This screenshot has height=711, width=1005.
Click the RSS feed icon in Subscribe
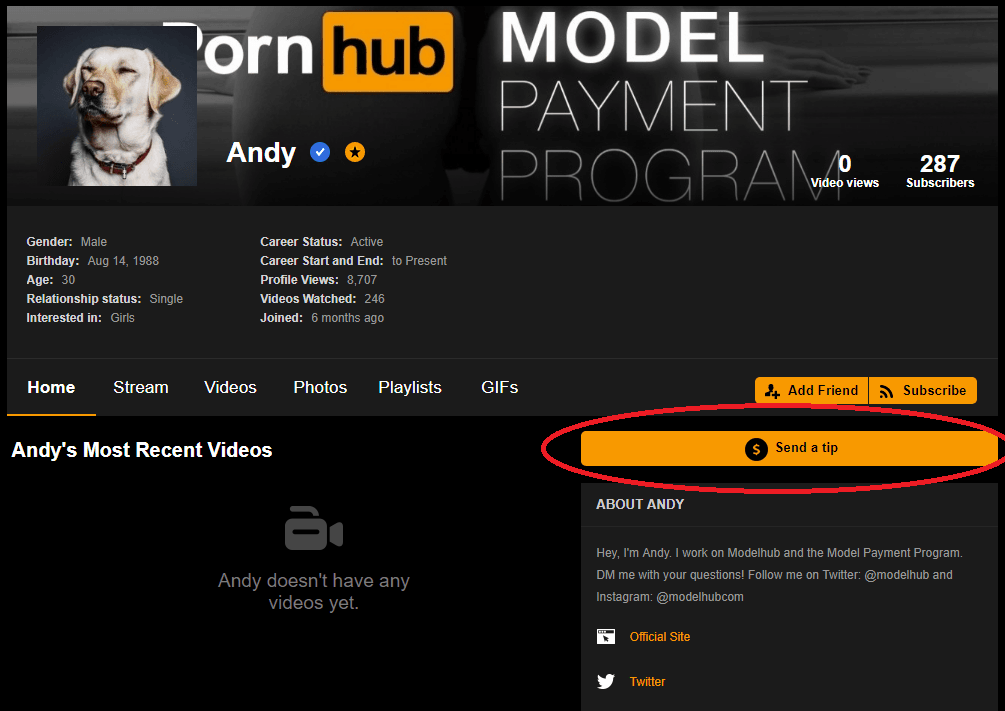(886, 391)
